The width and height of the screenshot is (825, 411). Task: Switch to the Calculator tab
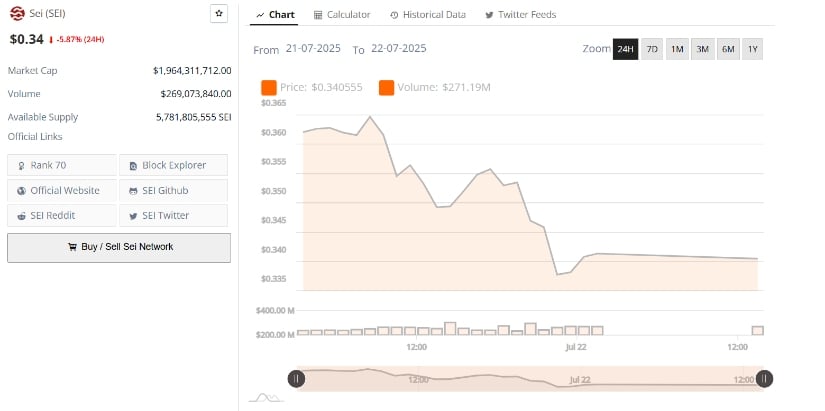tap(342, 15)
